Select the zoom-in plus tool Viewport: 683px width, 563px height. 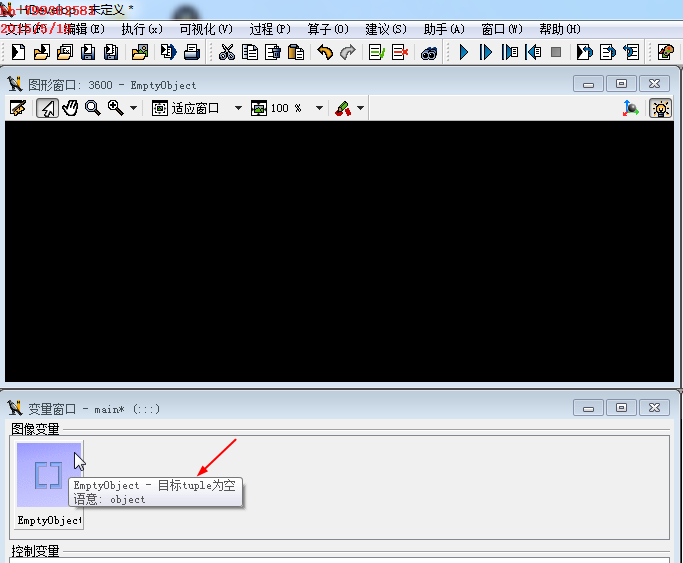tap(116, 108)
